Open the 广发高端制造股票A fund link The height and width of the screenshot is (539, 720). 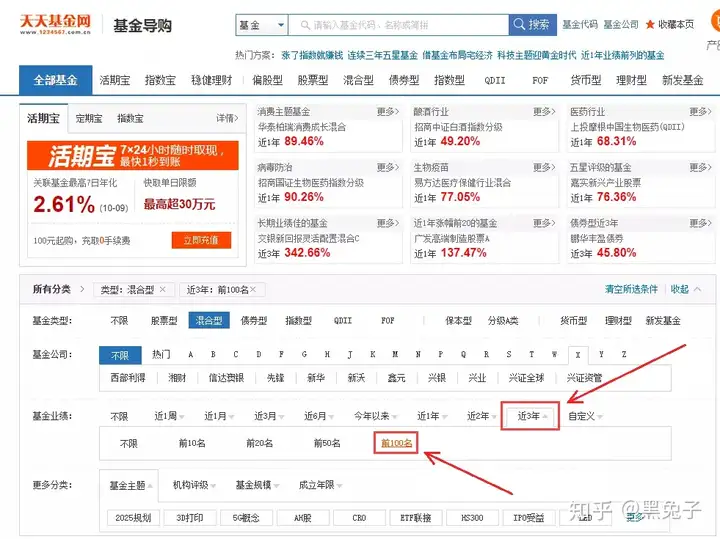452,238
